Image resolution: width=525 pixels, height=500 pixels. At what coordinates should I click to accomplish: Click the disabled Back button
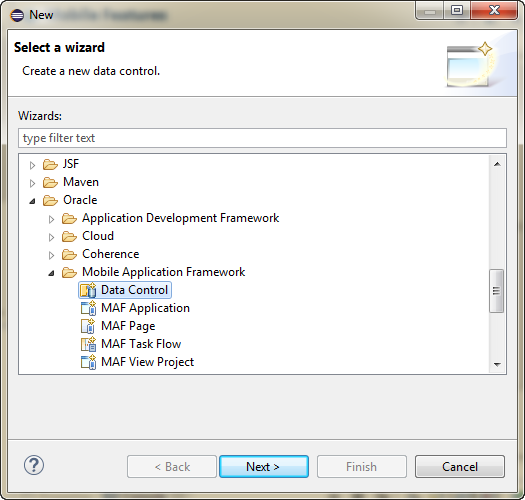(172, 466)
